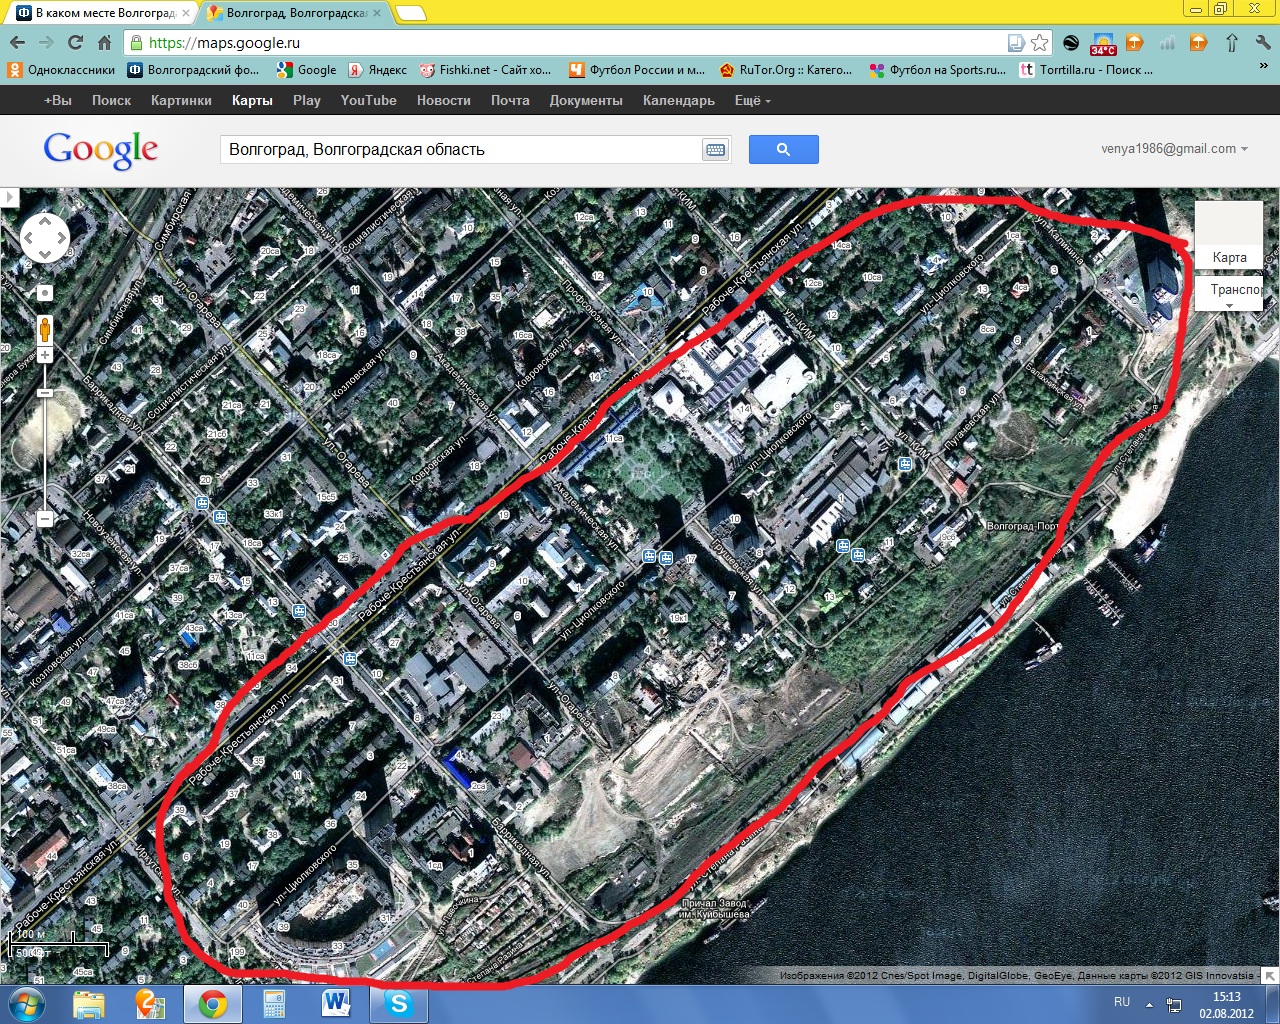The height and width of the screenshot is (1024, 1280).
Task: Reload the page in browser toolbar
Action: click(x=75, y=42)
